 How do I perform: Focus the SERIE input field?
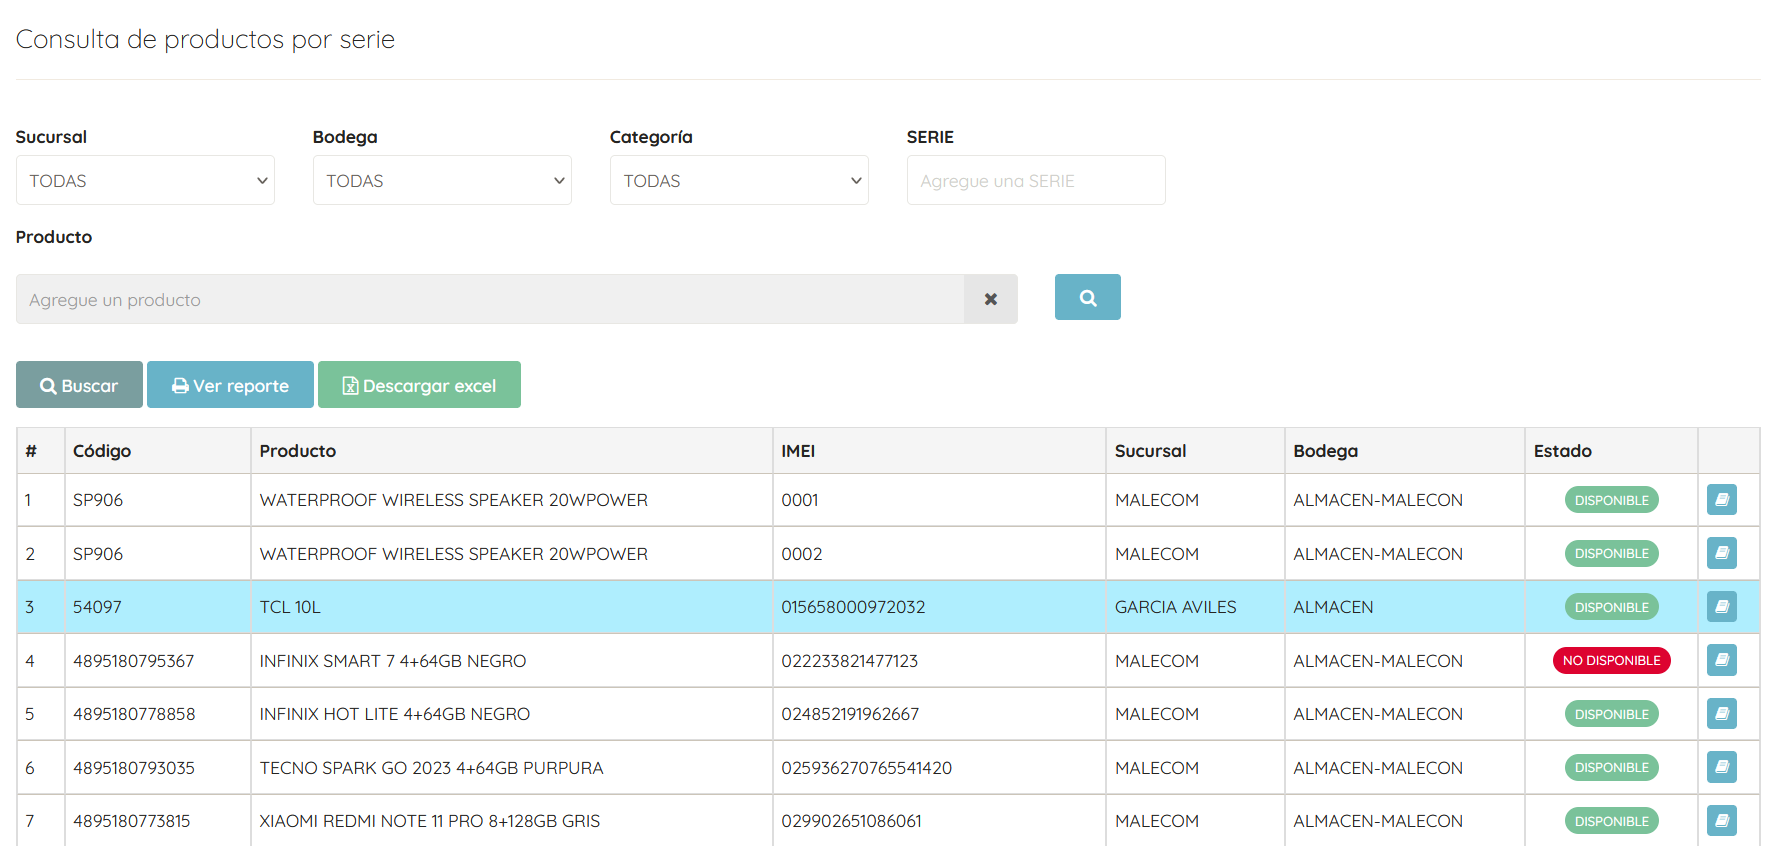coord(1036,180)
